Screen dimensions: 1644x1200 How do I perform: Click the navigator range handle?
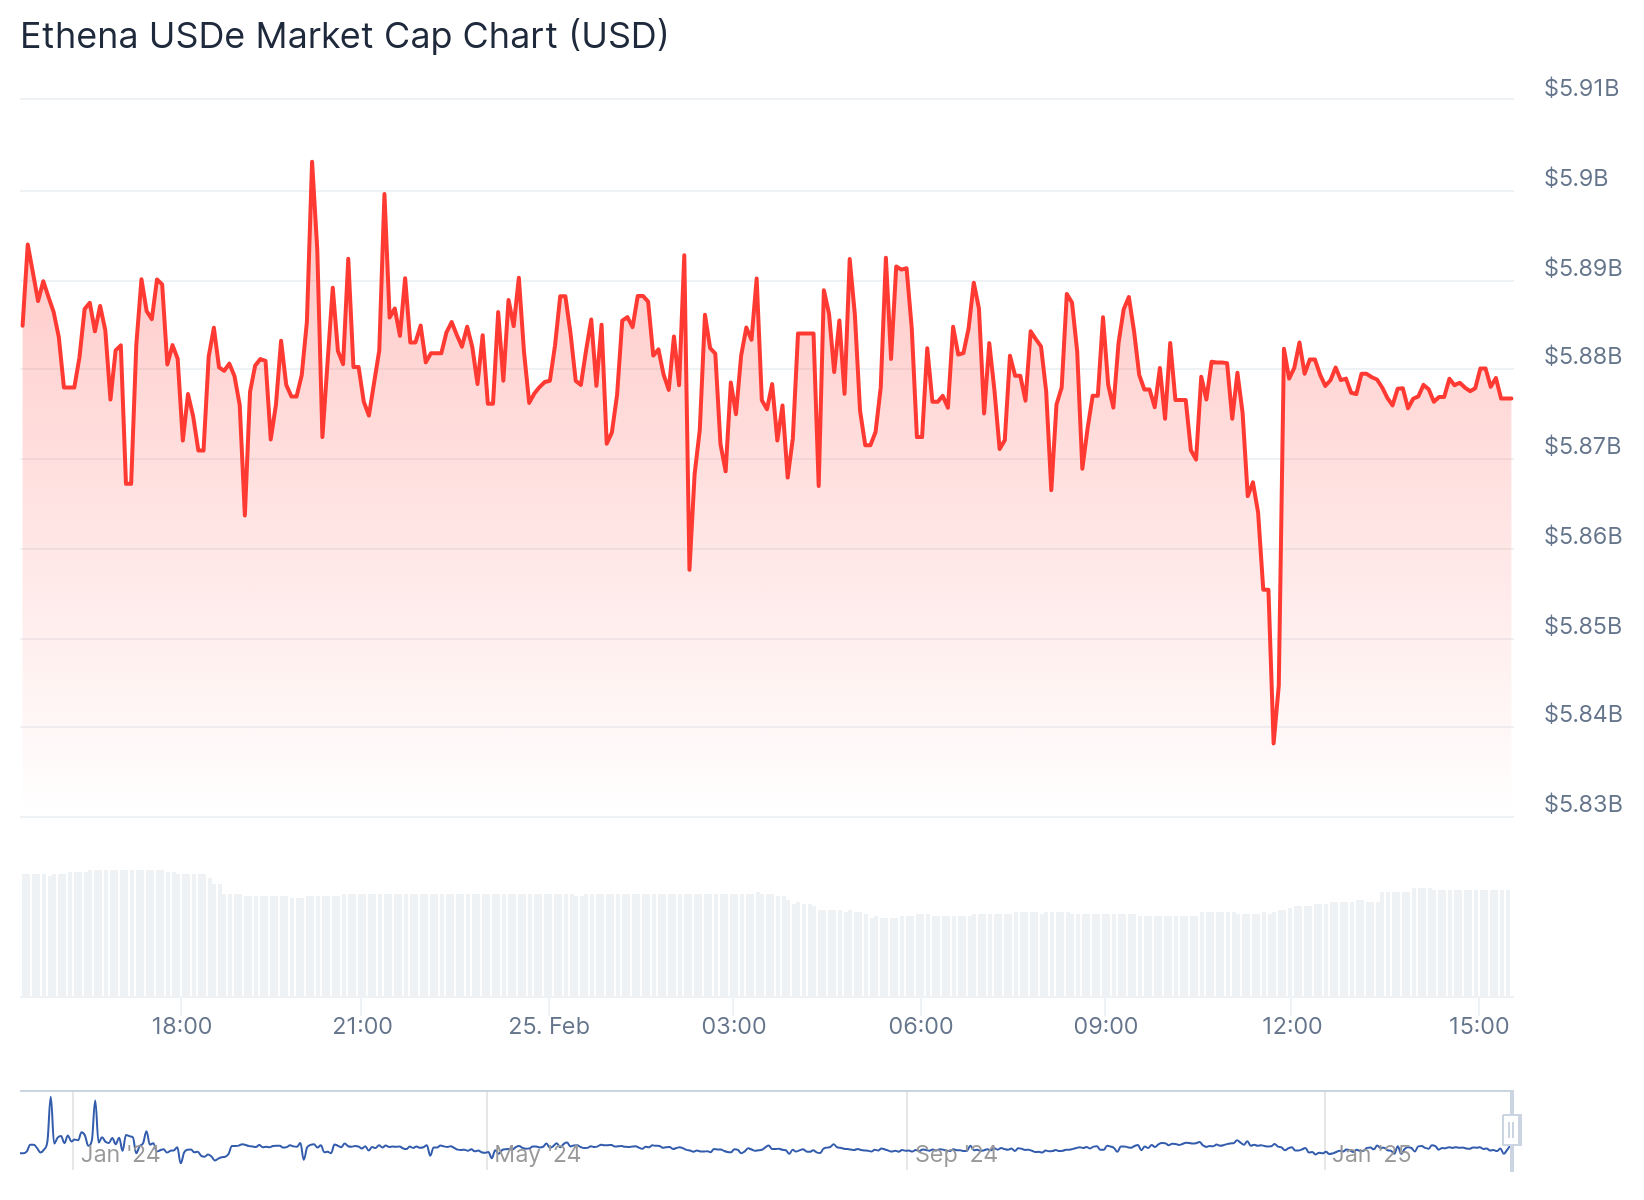pyautogui.click(x=1511, y=1130)
